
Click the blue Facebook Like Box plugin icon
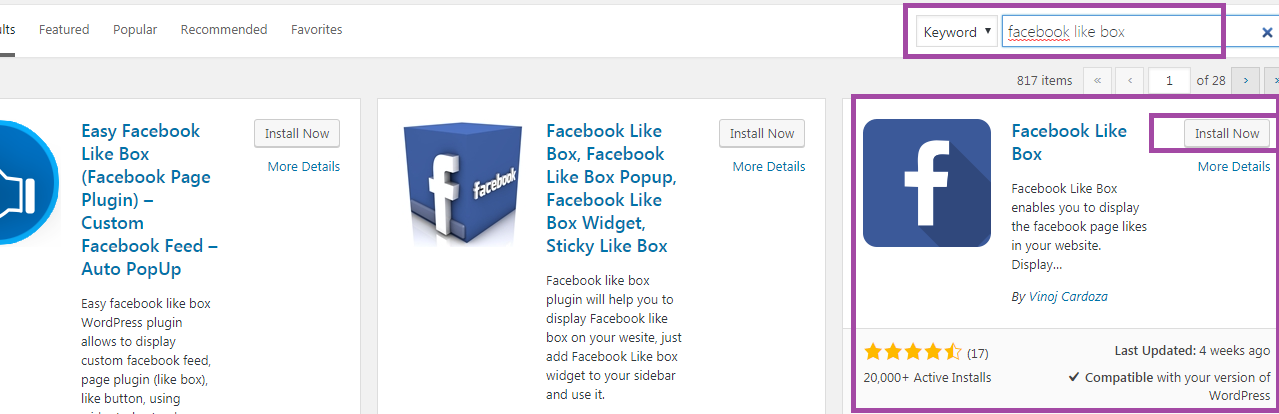[x=926, y=183]
